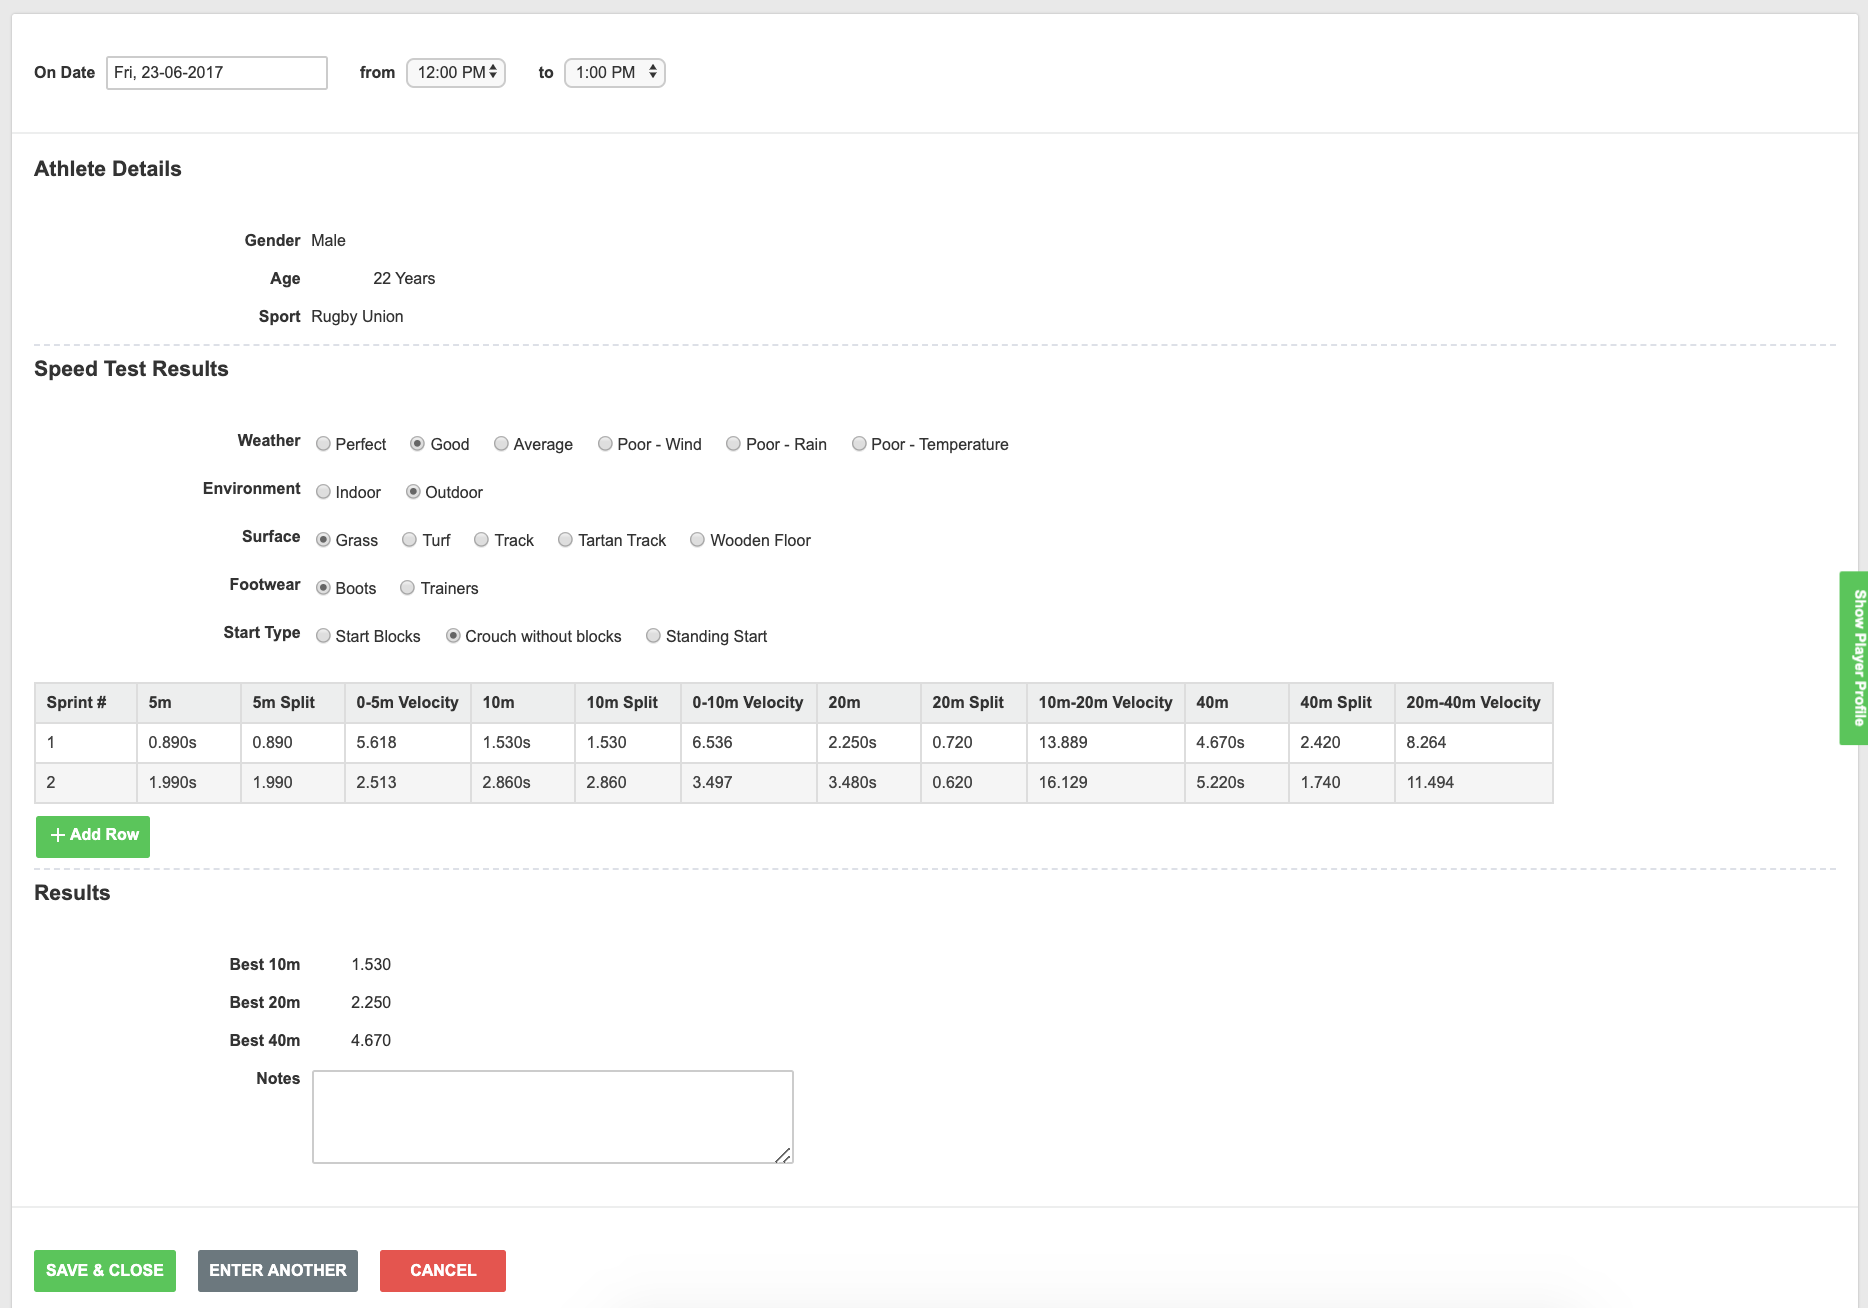
Task: Click sprint 1 40m cell 4.670s
Action: click(1237, 743)
